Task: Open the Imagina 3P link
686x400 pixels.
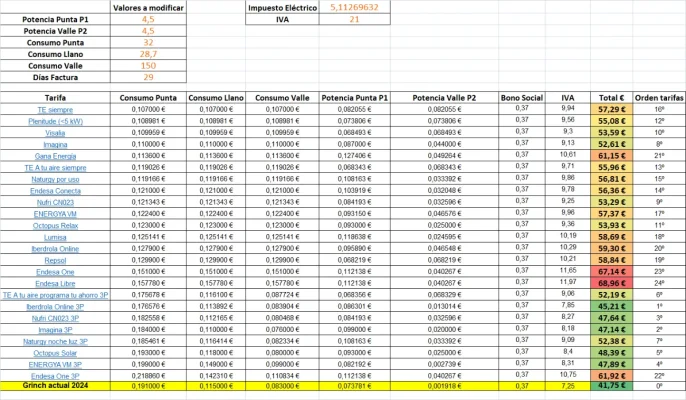Action: click(55, 330)
